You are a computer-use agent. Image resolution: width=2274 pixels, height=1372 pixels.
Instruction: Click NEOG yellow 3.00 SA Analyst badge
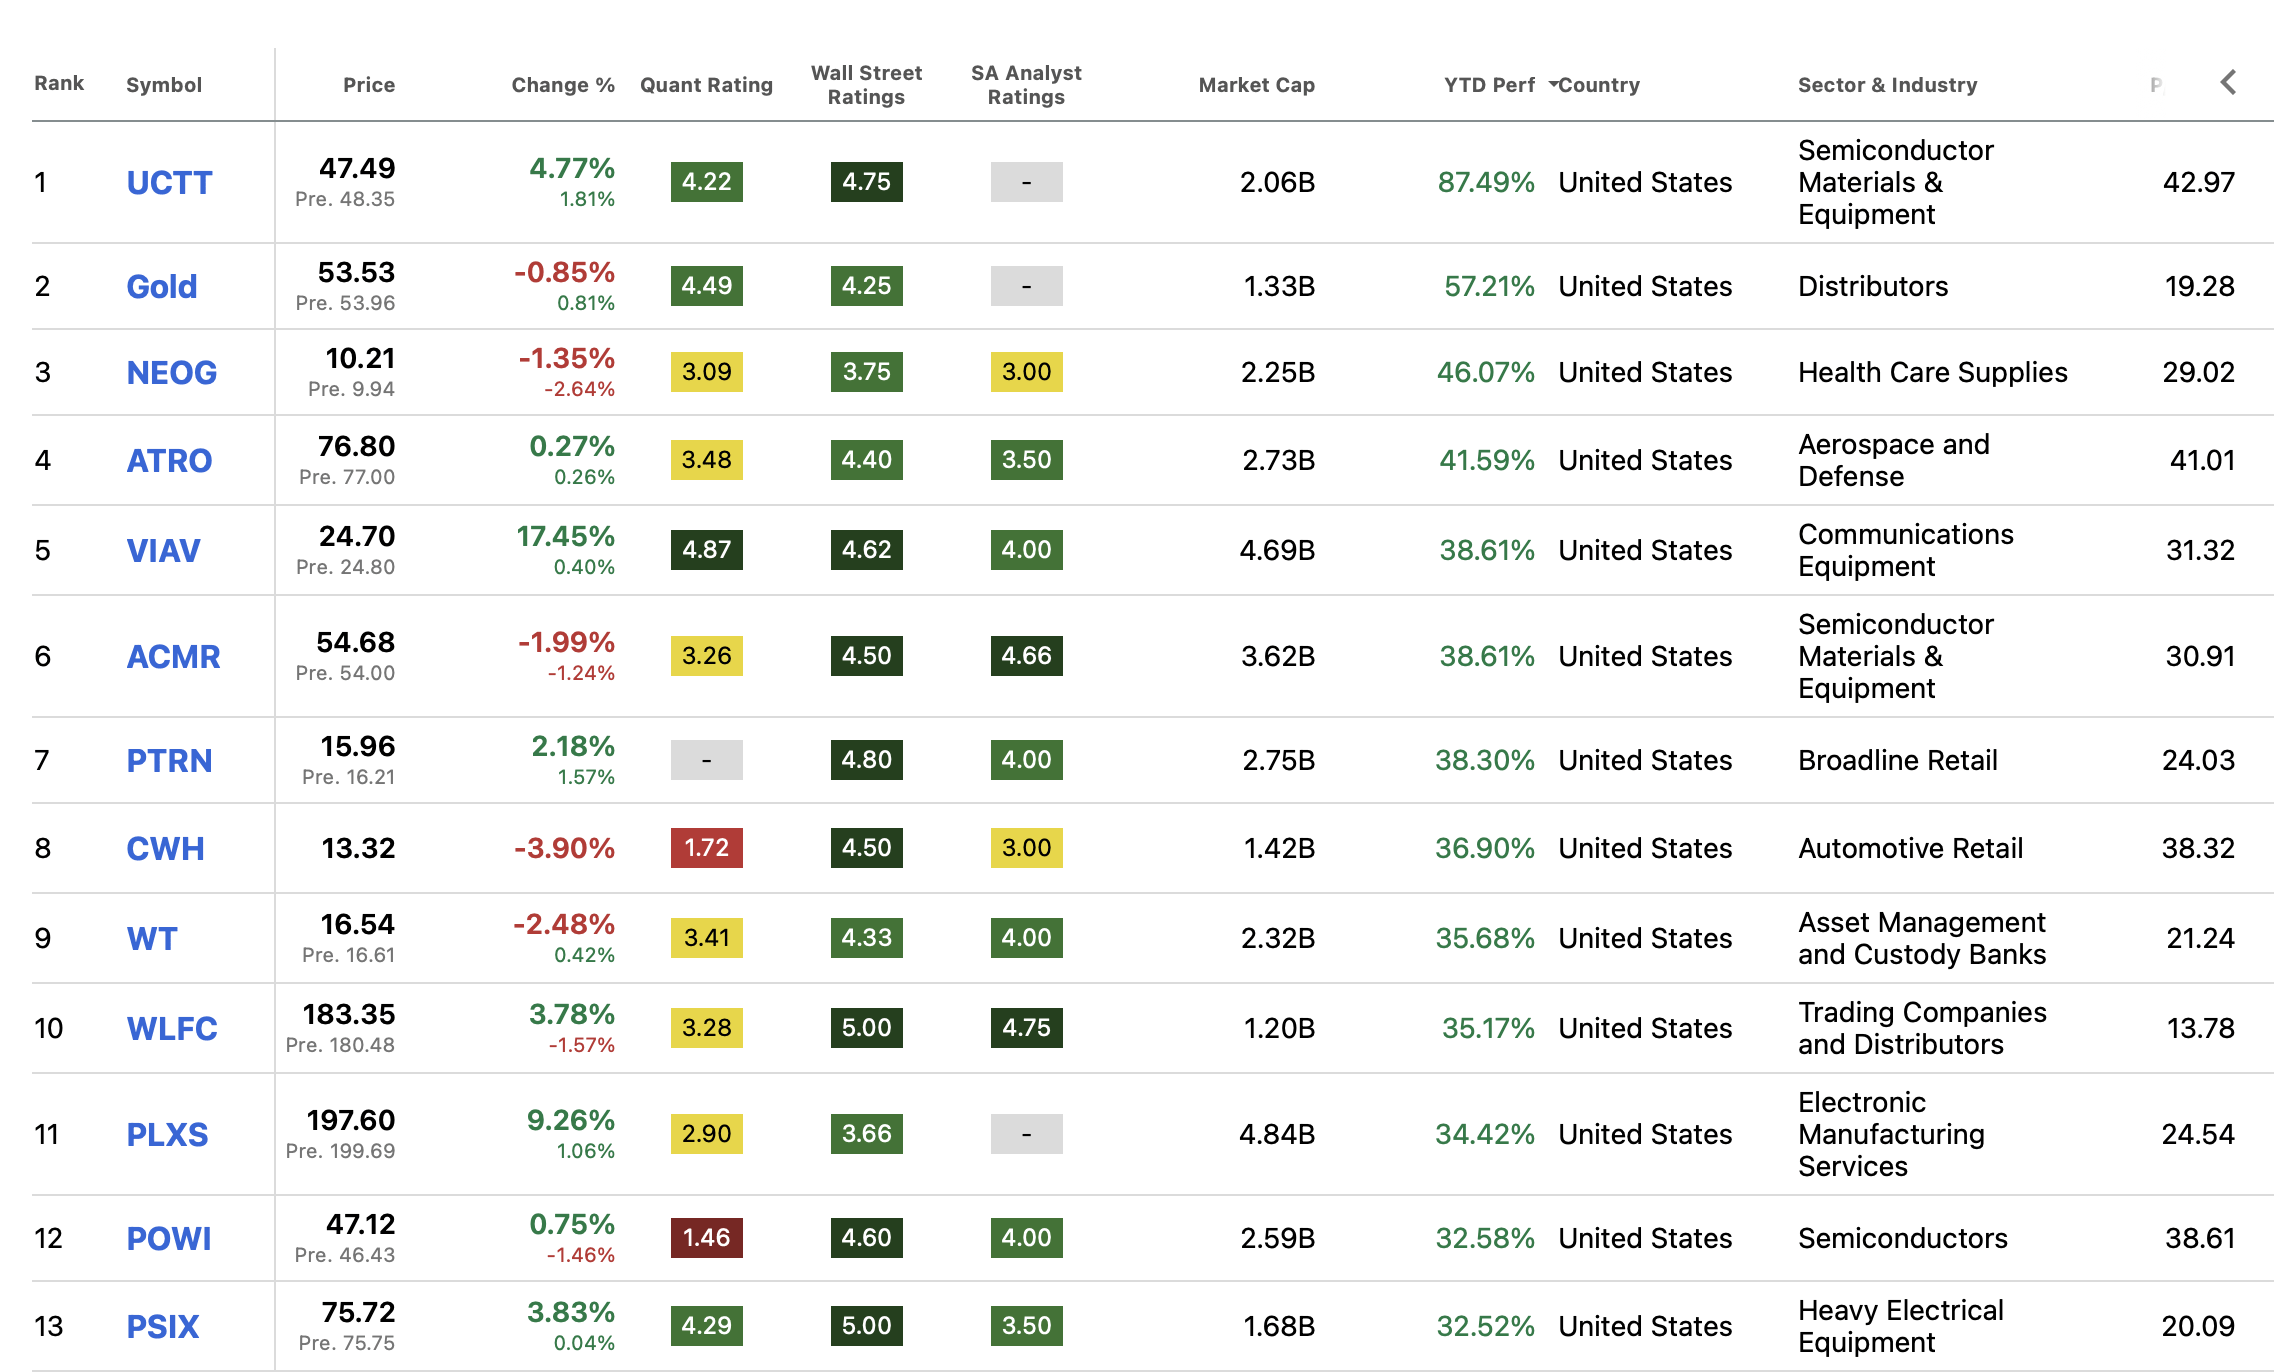coord(1026,372)
